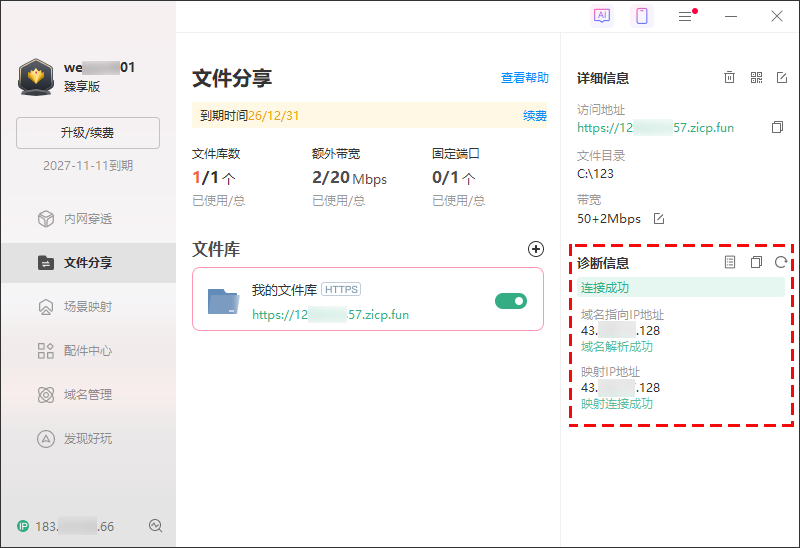The image size is (800, 548).
Task: Open 场景映射 from the sidebar
Action: click(x=88, y=307)
